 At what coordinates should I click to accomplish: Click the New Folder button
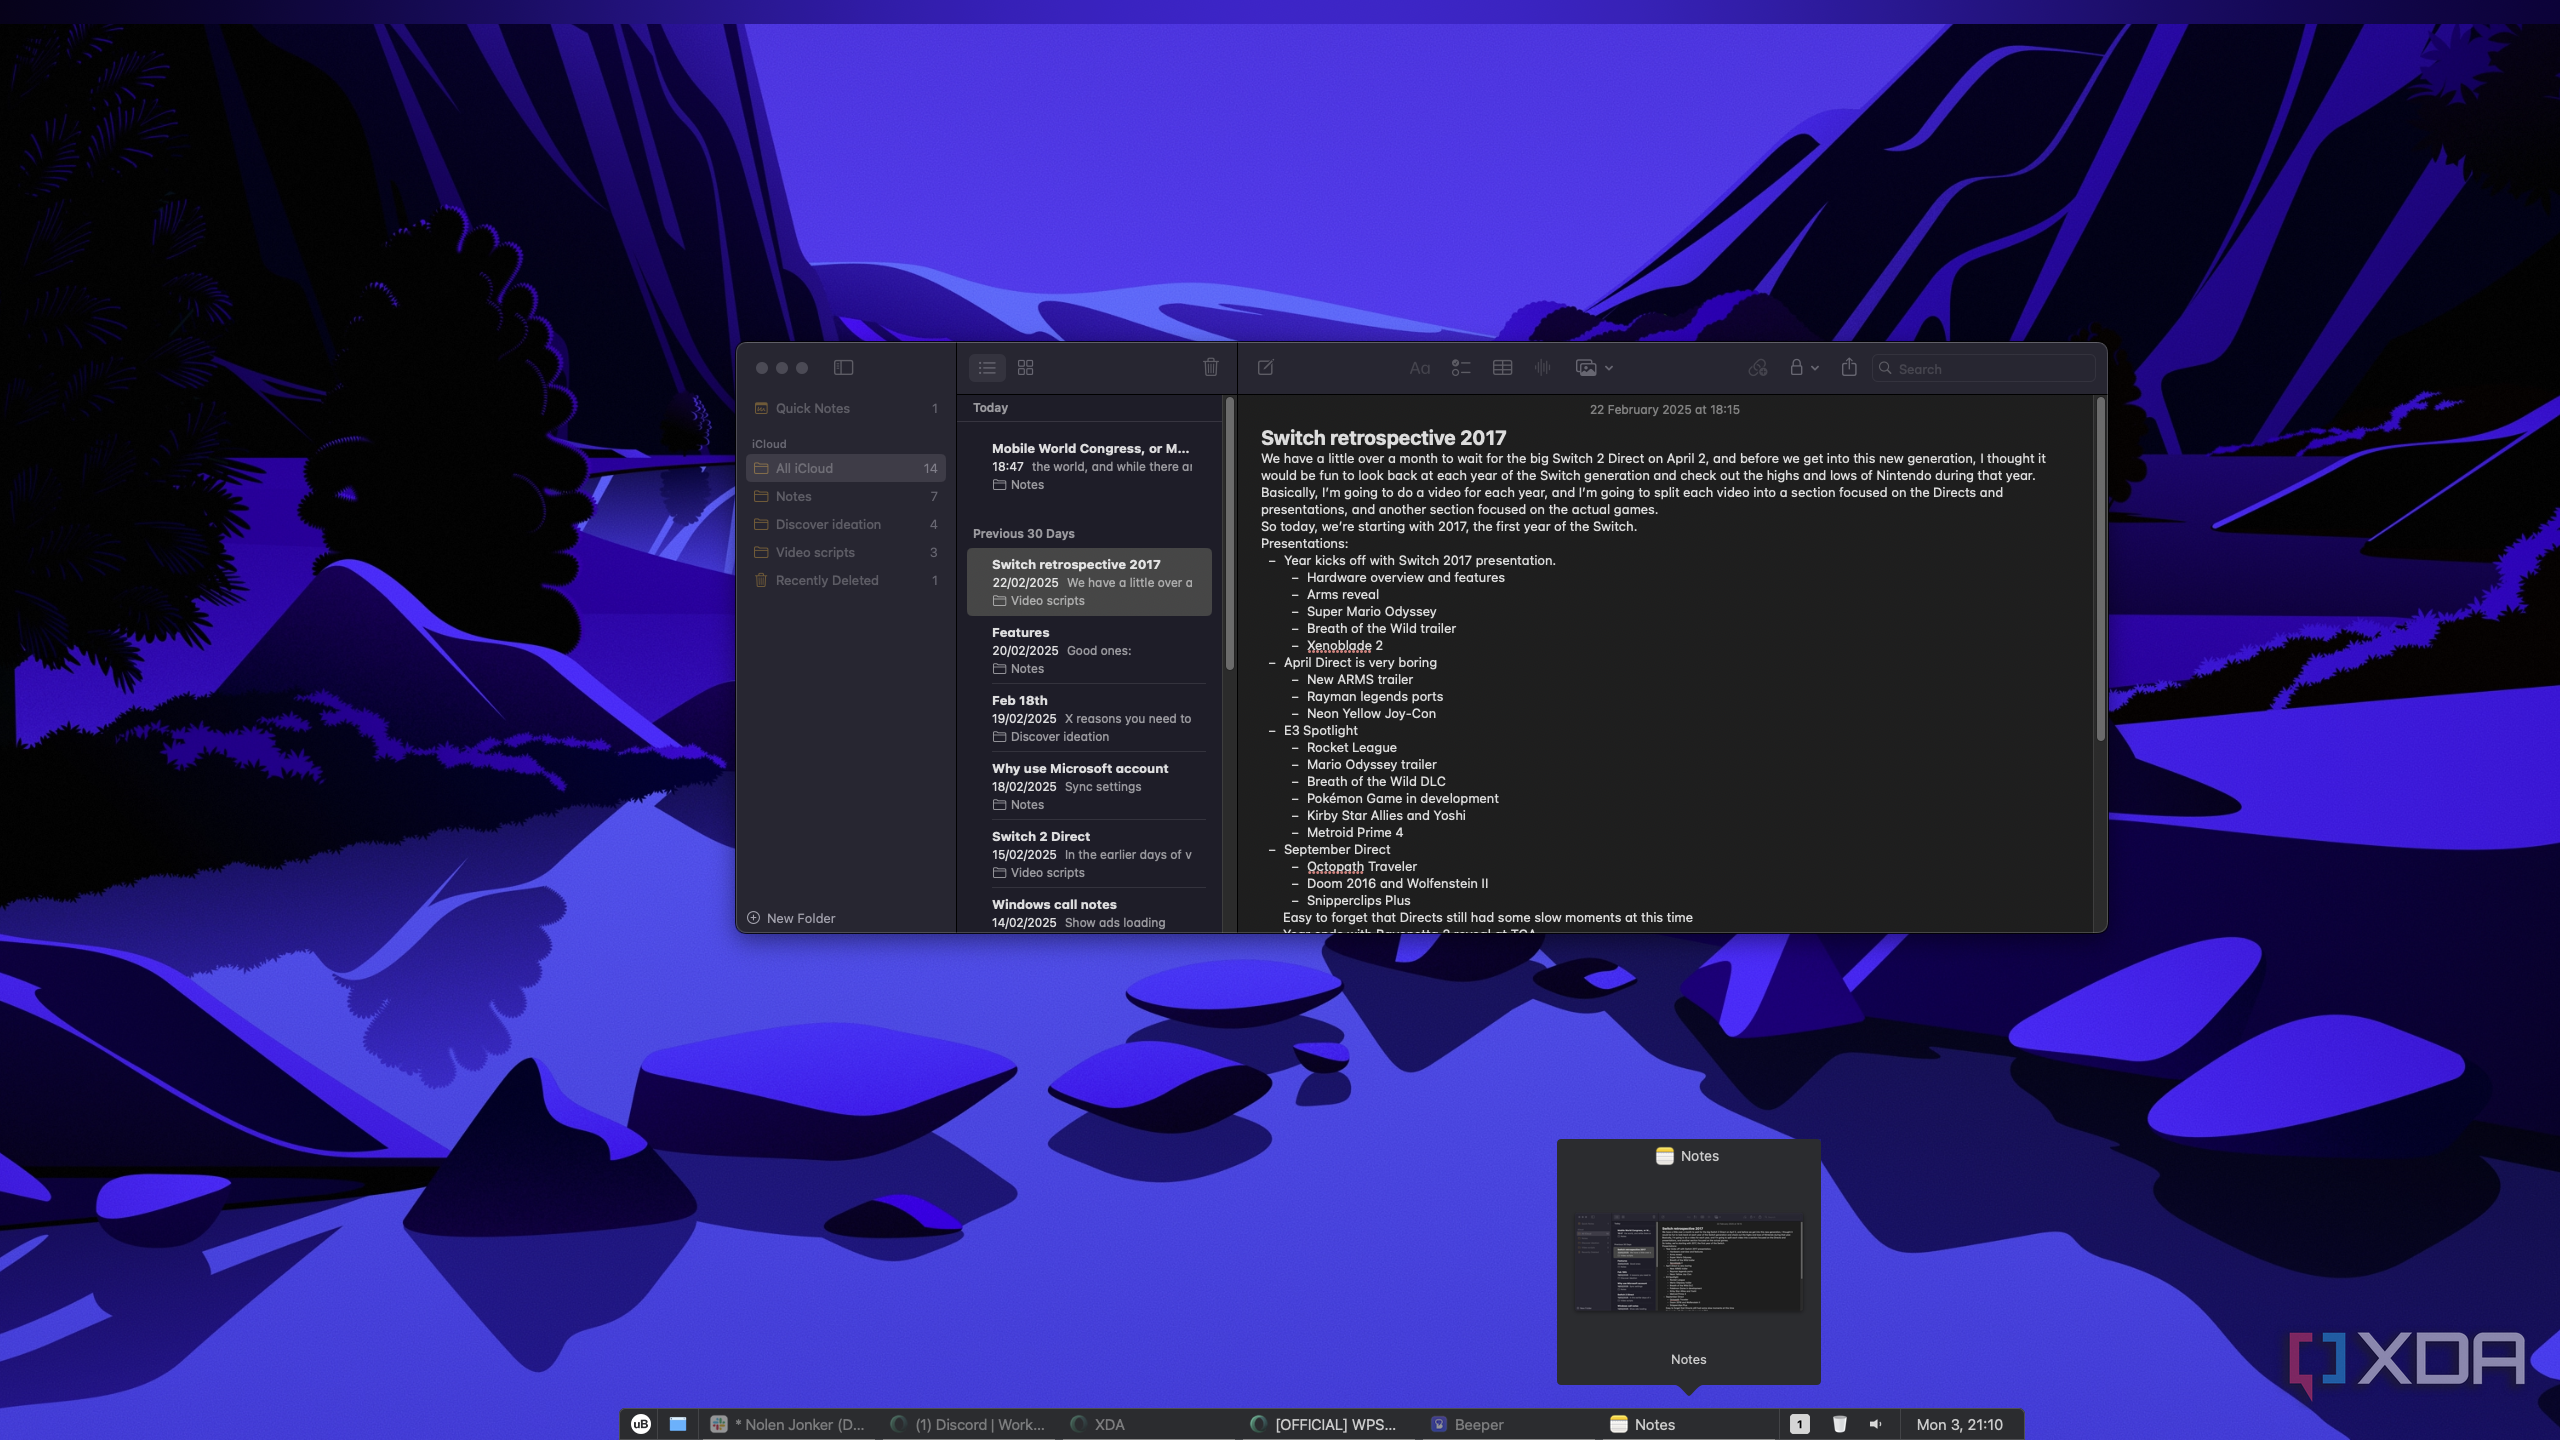(x=791, y=918)
